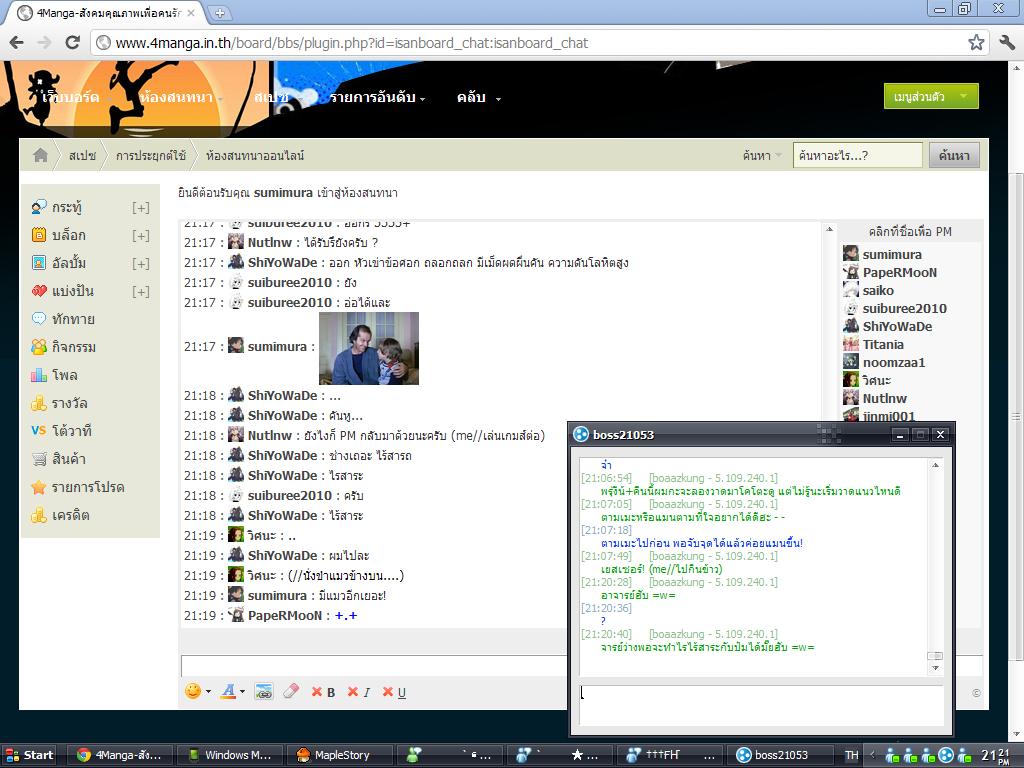Image resolution: width=1024 pixels, height=768 pixels.
Task: Expand the [+] next to บล็อก
Action: [140, 236]
